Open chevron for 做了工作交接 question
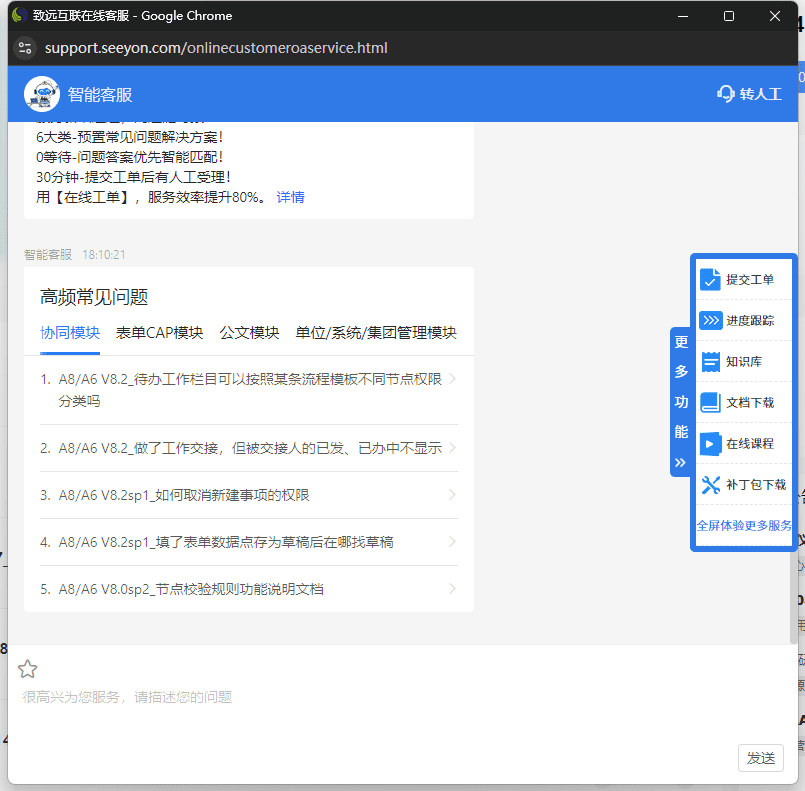 [452, 448]
